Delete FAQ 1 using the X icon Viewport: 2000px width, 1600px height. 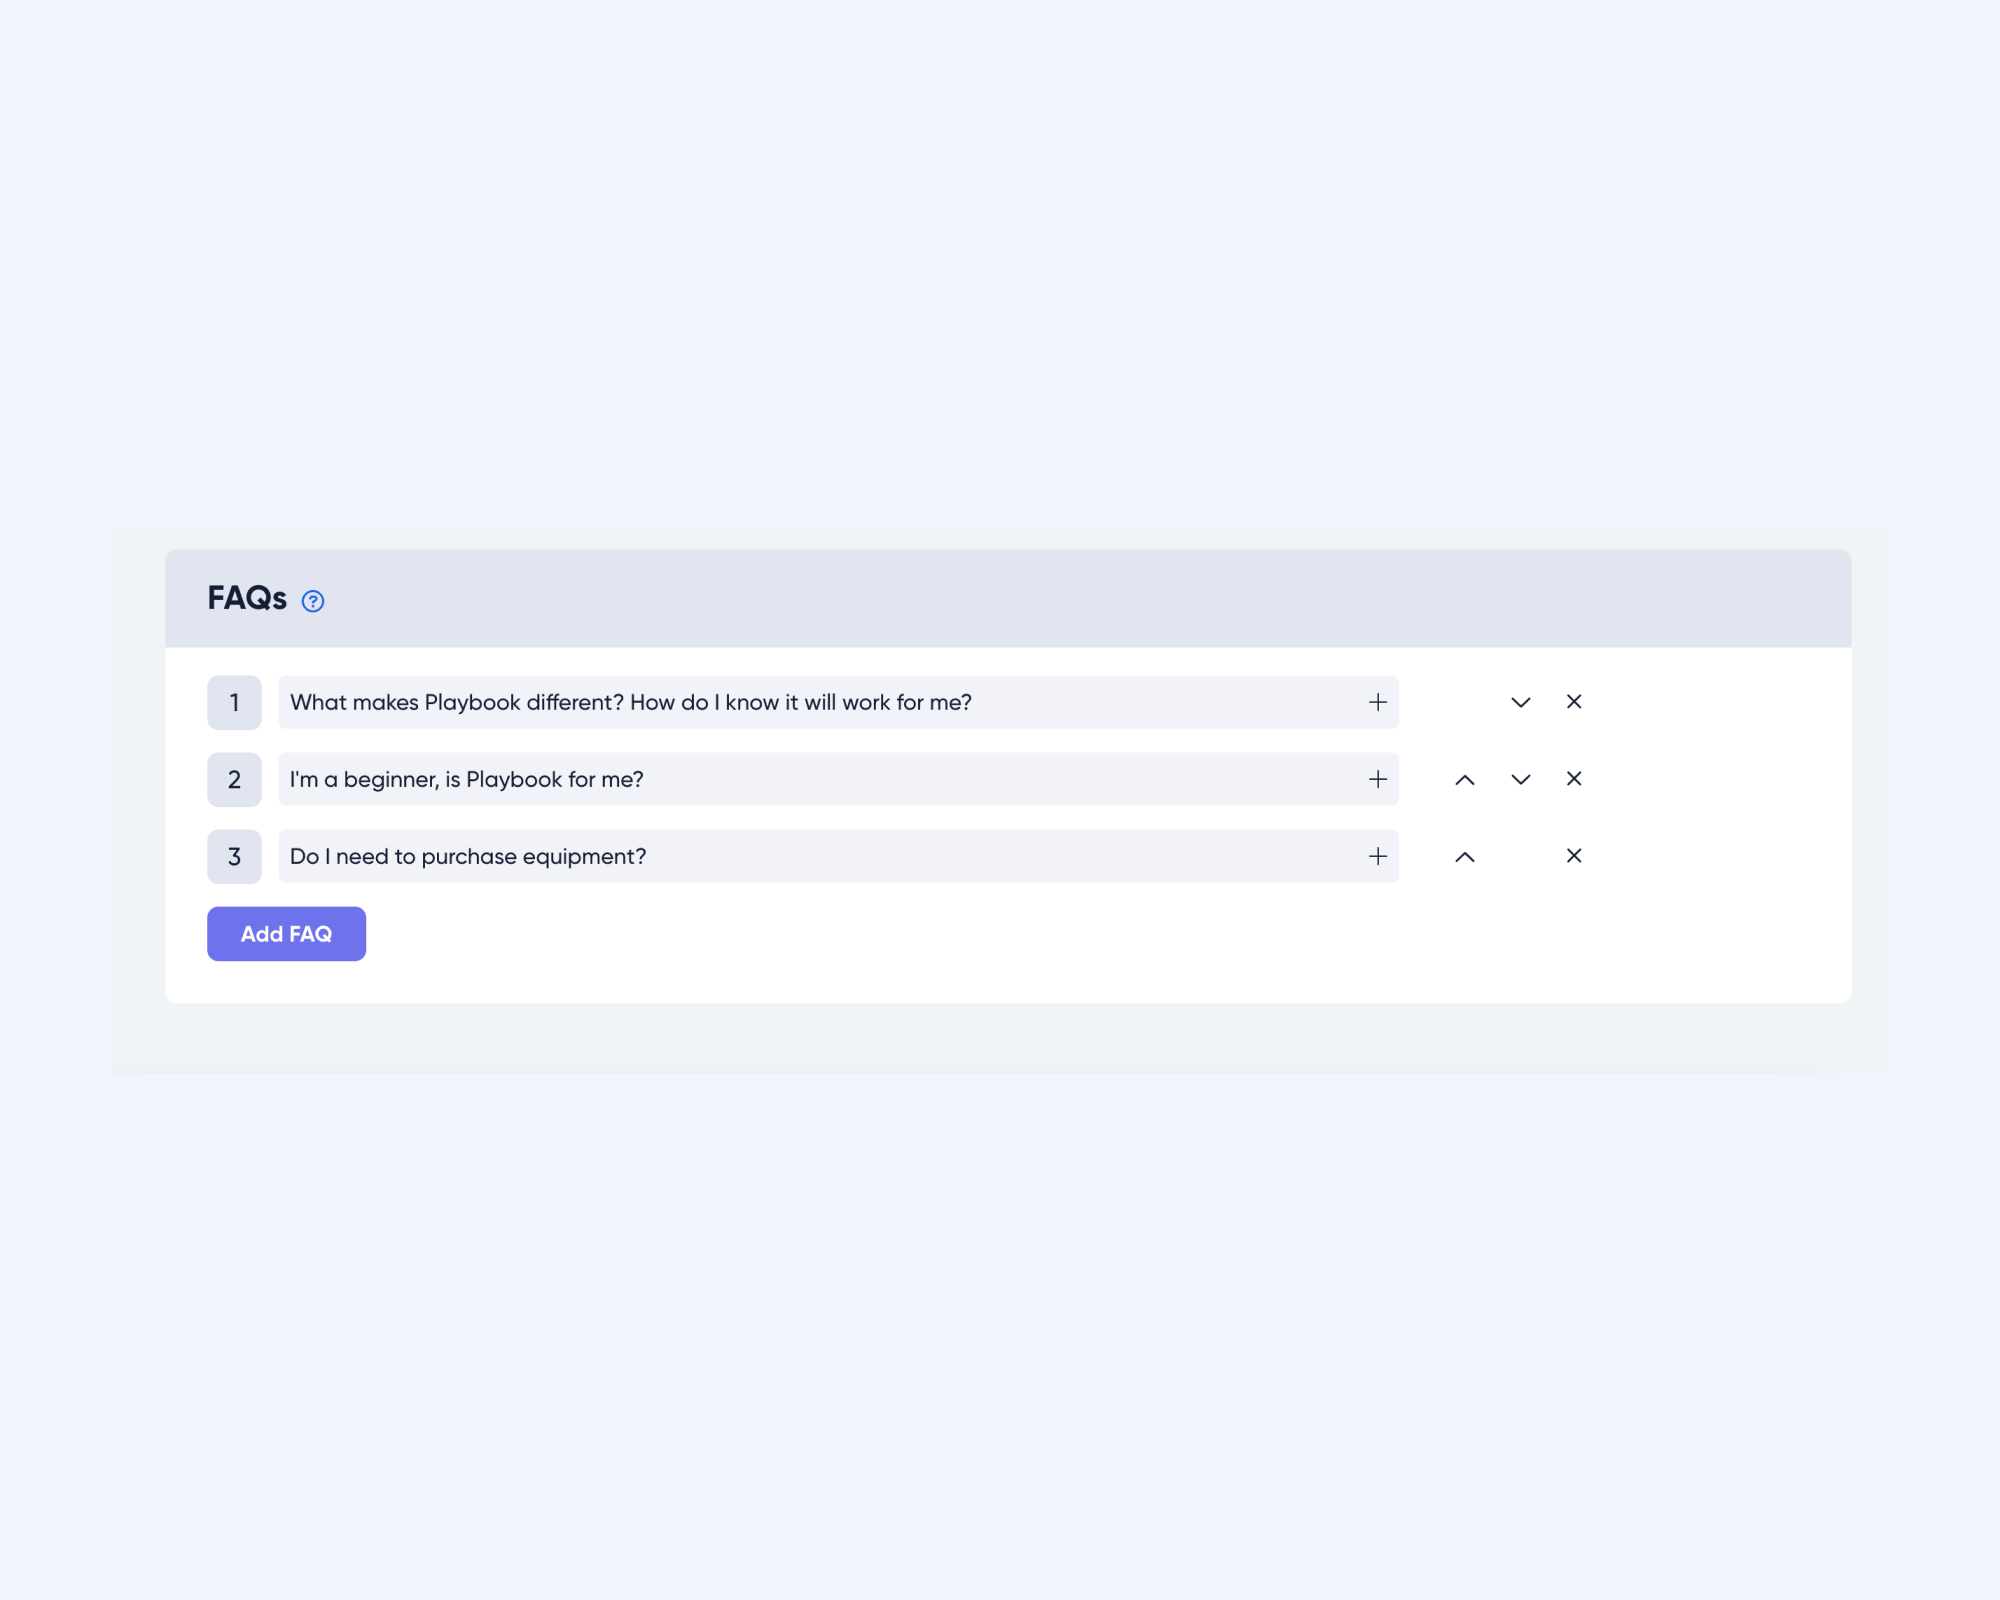[1574, 701]
